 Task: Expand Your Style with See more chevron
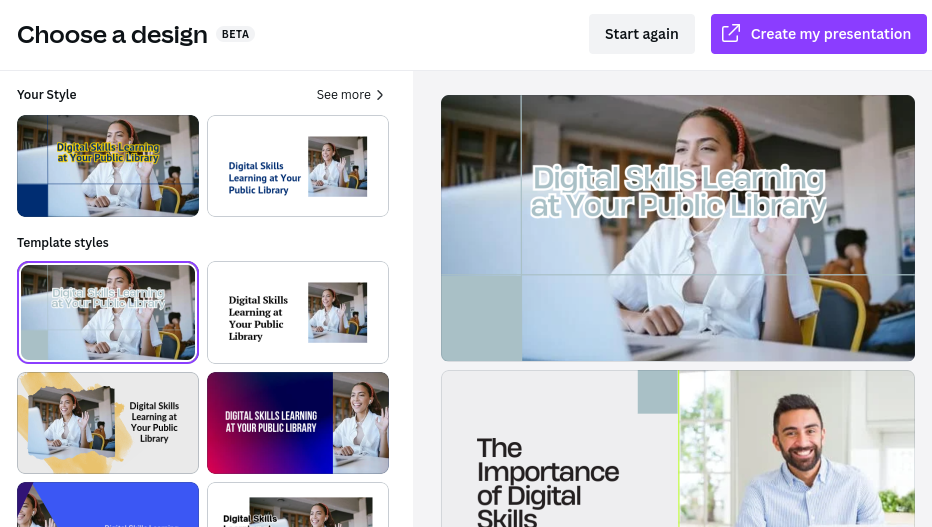coord(380,95)
